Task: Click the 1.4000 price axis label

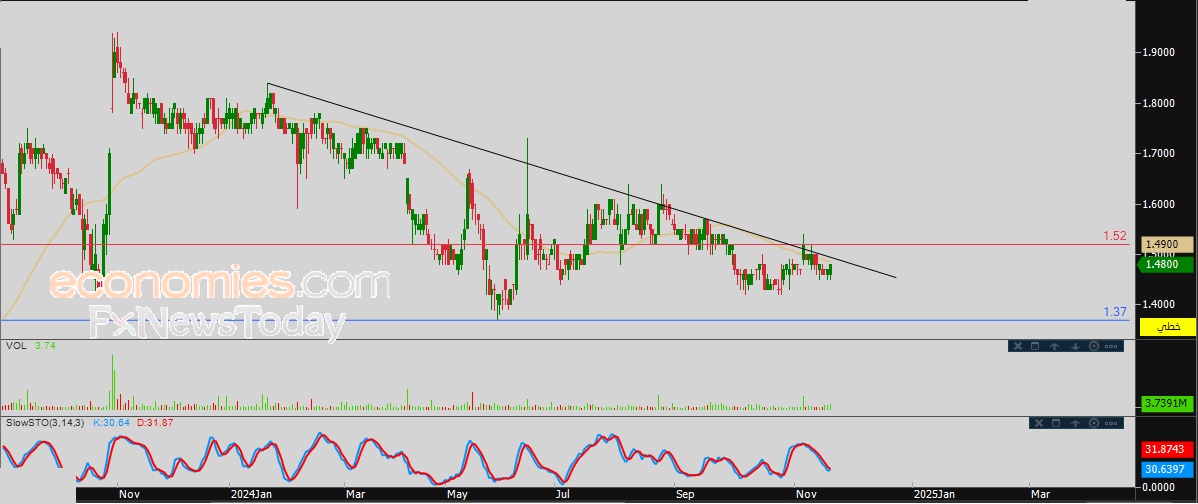Action: (x=1158, y=304)
